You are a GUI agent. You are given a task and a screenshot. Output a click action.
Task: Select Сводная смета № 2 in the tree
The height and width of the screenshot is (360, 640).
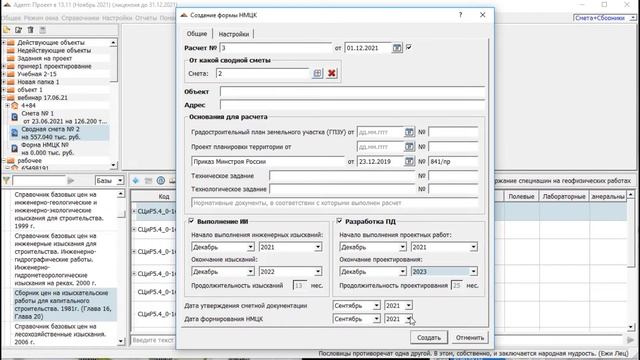[51, 133]
